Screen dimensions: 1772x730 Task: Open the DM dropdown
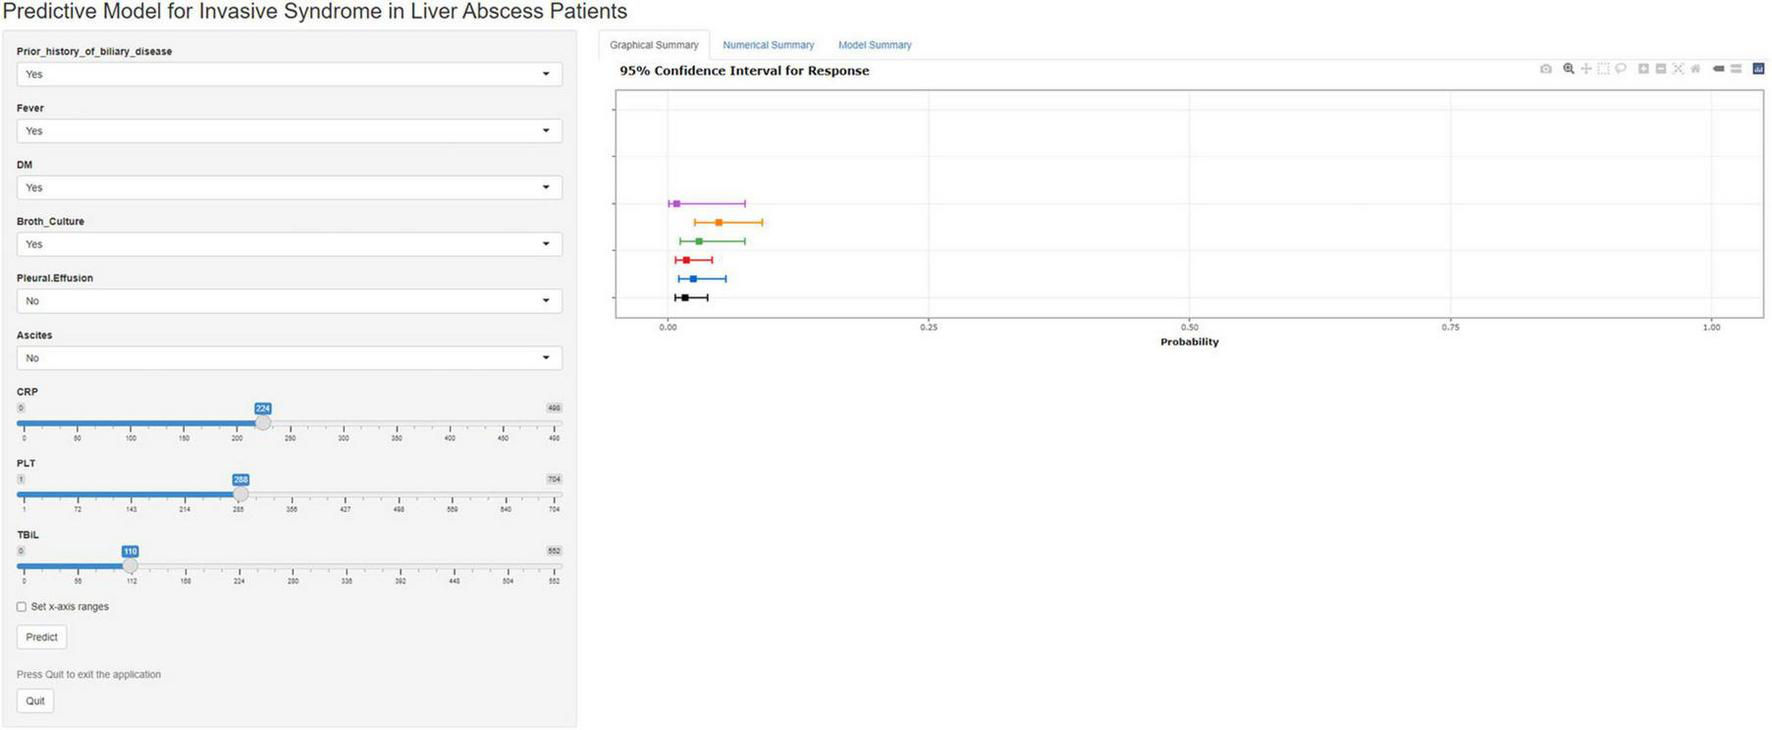pos(289,187)
